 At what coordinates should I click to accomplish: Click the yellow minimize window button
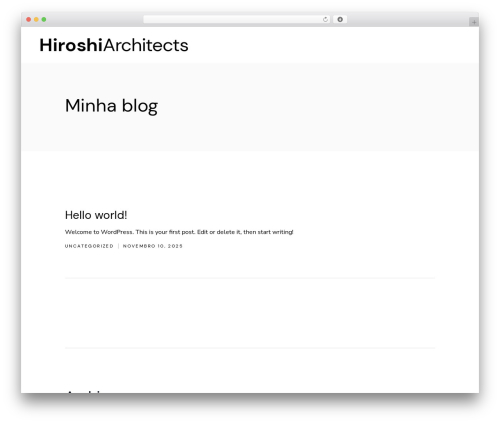click(x=36, y=20)
